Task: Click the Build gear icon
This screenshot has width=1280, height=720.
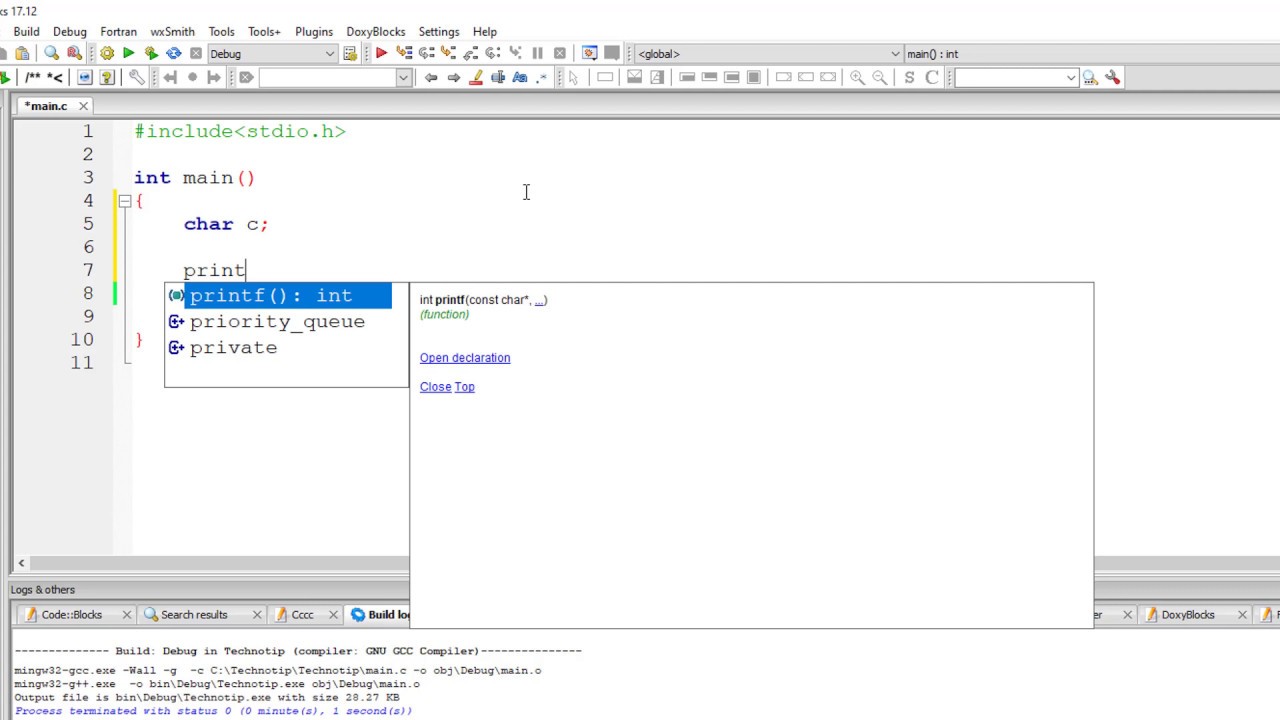Action: point(107,53)
